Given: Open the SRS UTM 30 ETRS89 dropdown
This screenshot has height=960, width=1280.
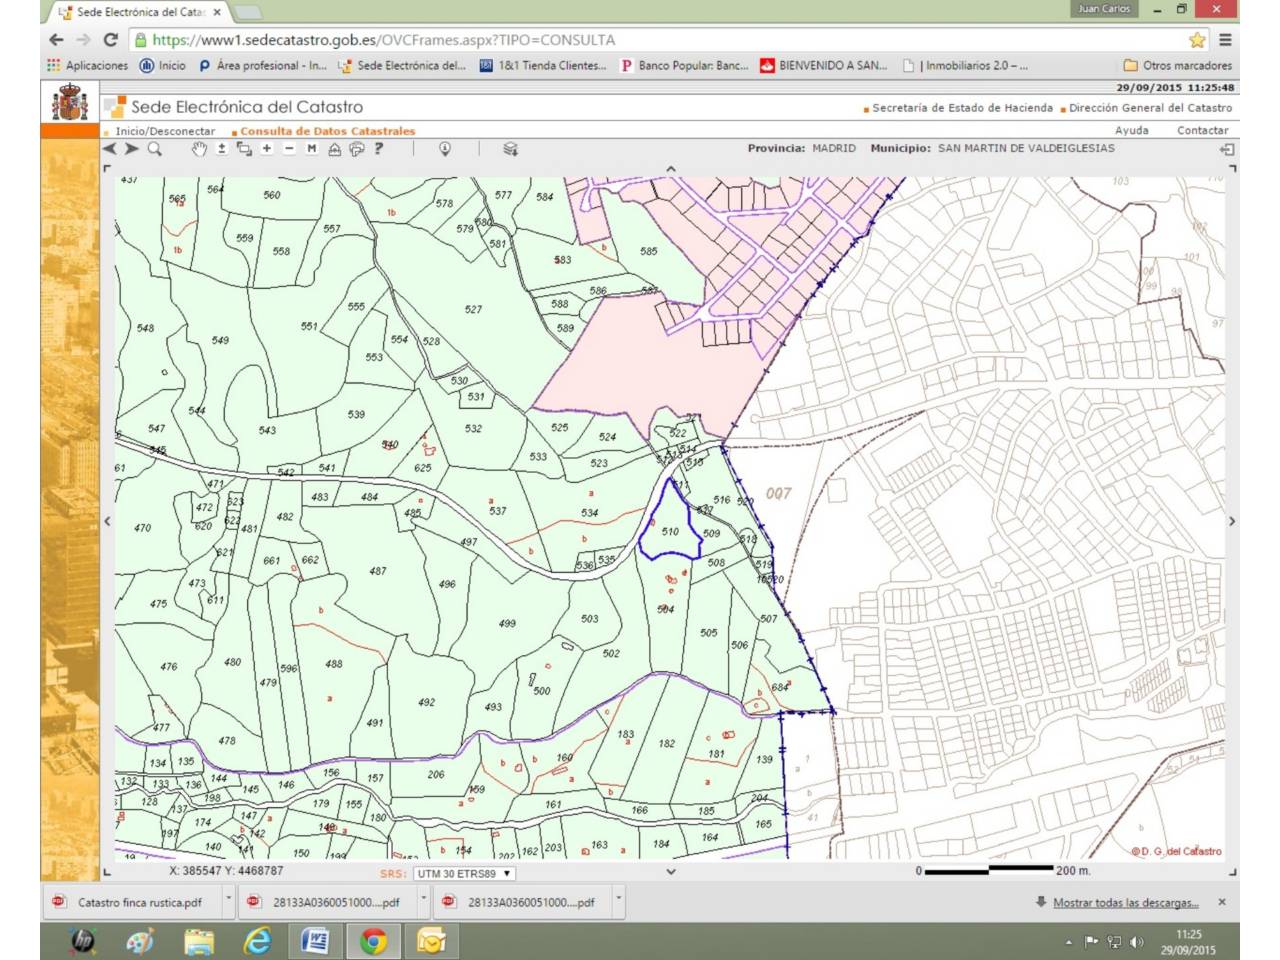Looking at the screenshot, I should pyautogui.click(x=464, y=873).
